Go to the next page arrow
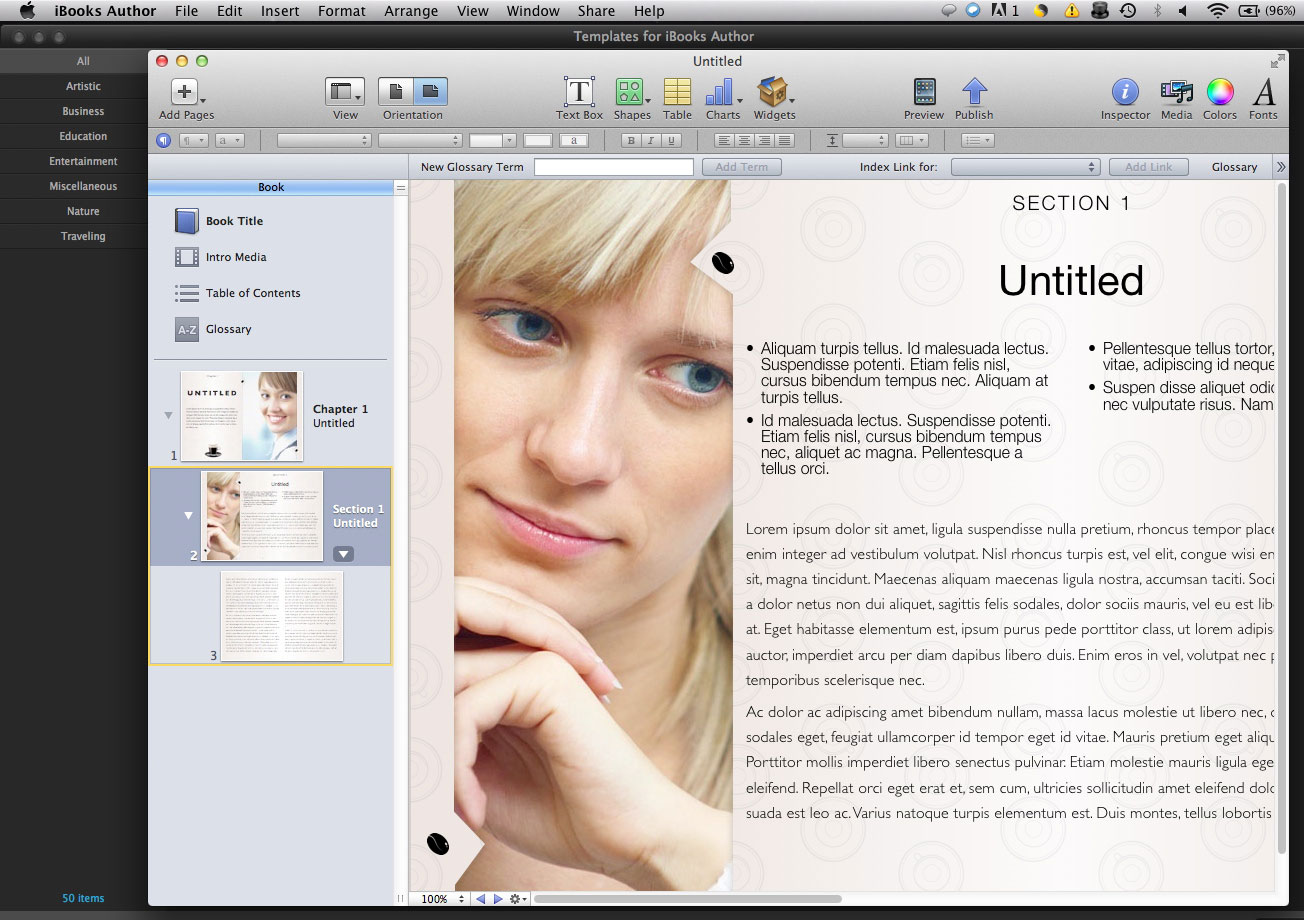1304x920 pixels. point(498,899)
